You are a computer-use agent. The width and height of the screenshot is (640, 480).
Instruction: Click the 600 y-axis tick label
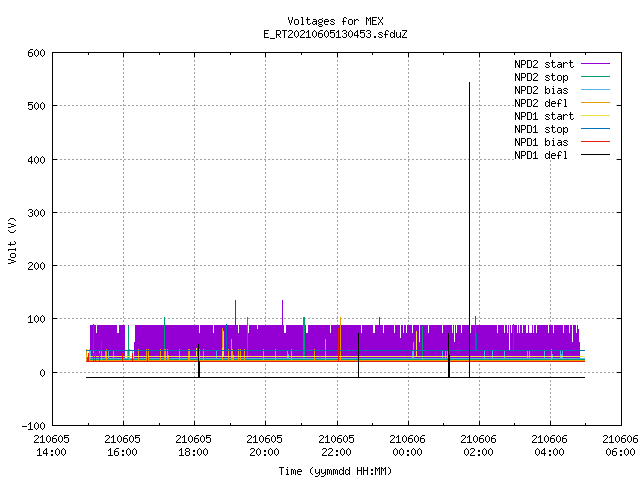[x=36, y=53]
